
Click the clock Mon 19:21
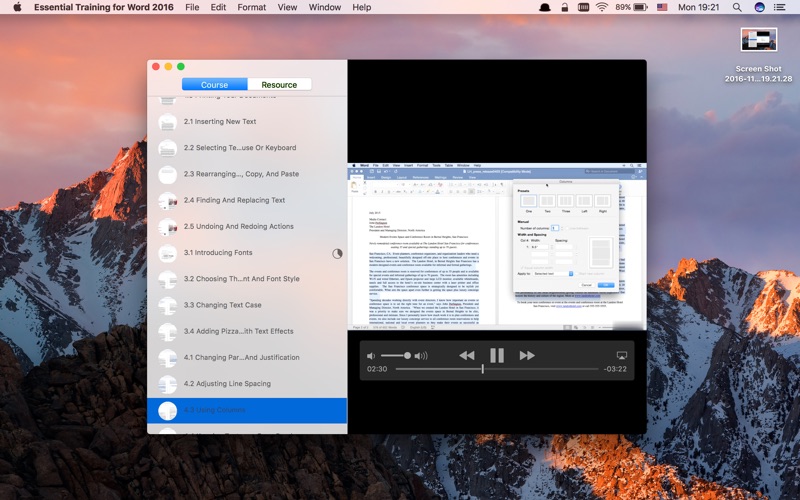tap(698, 7)
